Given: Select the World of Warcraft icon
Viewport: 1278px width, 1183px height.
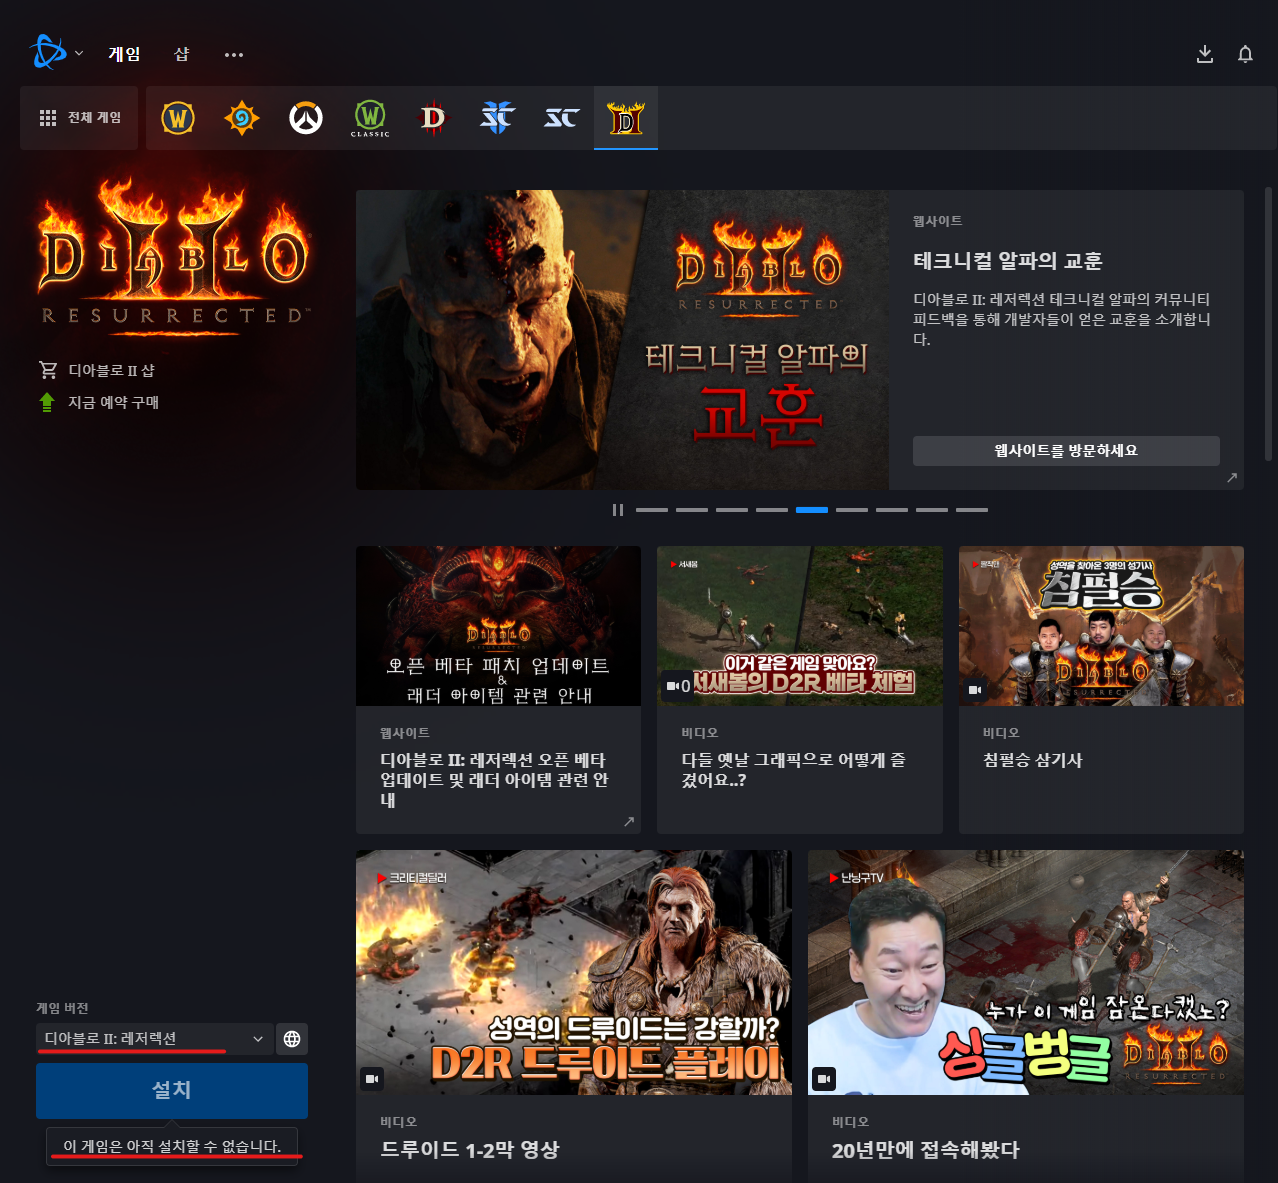Looking at the screenshot, I should click(x=178, y=118).
